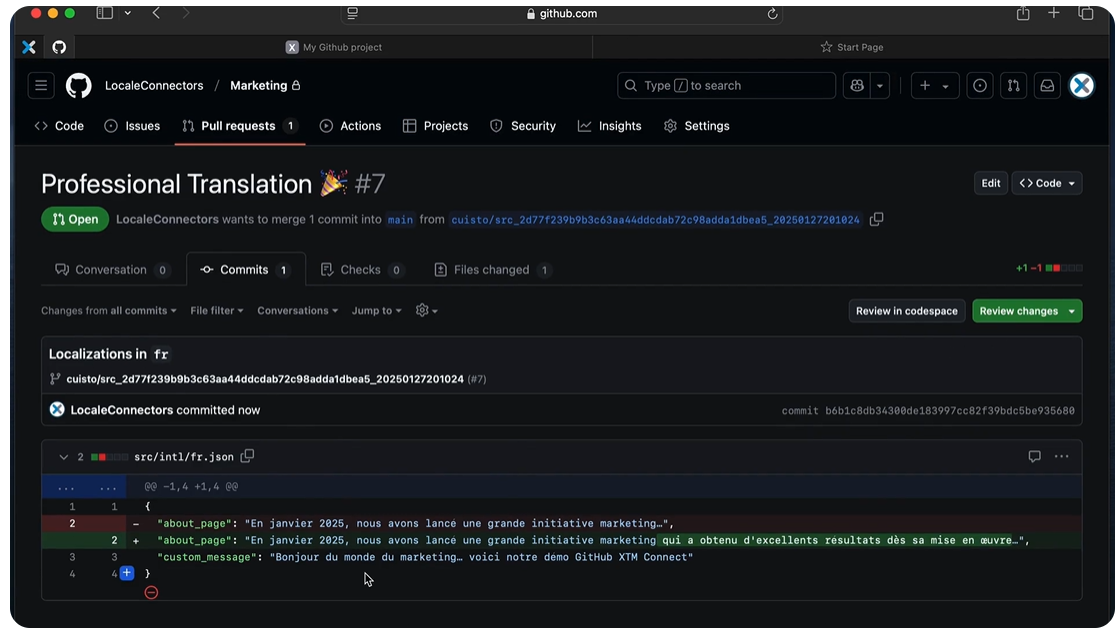1120x632 pixels.
Task: Go to the LocaleConnectors owner page
Action: click(154, 86)
